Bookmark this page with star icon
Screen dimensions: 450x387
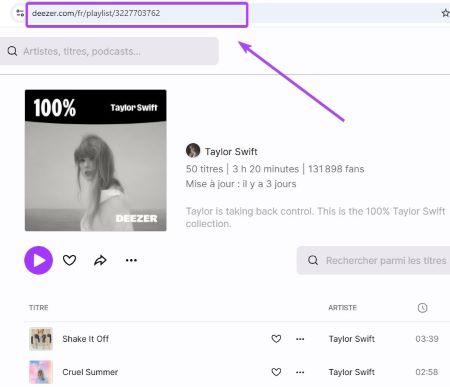[445, 13]
